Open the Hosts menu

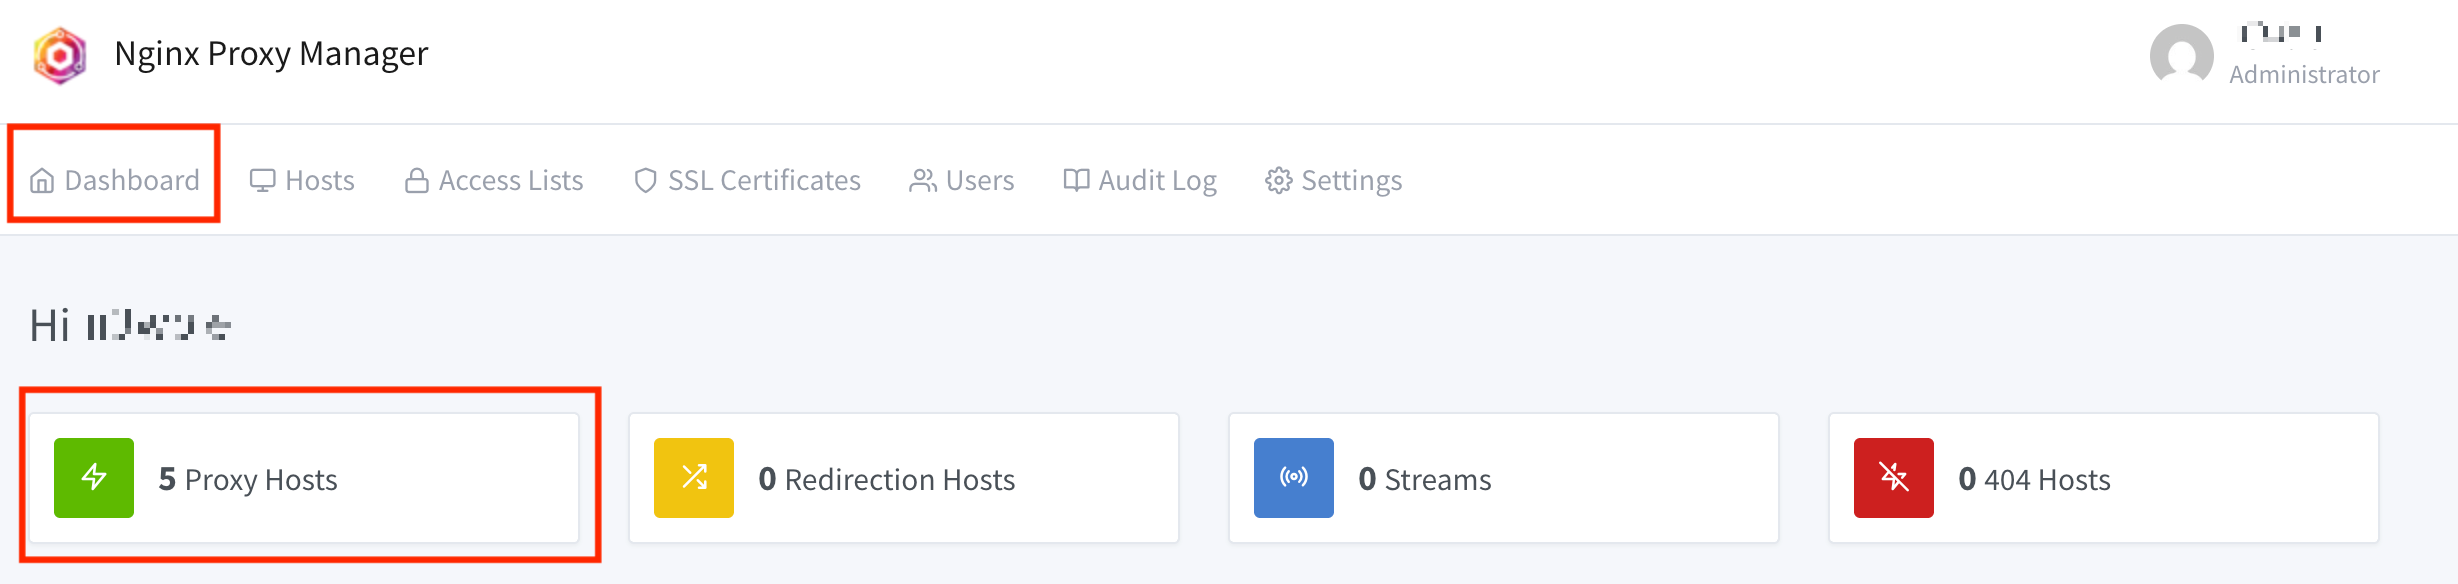click(302, 180)
